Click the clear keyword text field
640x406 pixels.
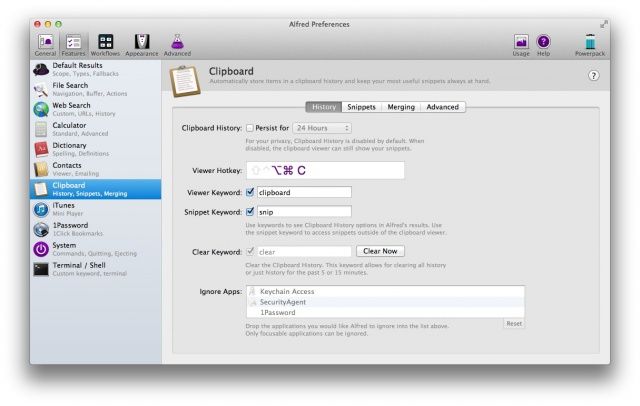pyautogui.click(x=304, y=252)
